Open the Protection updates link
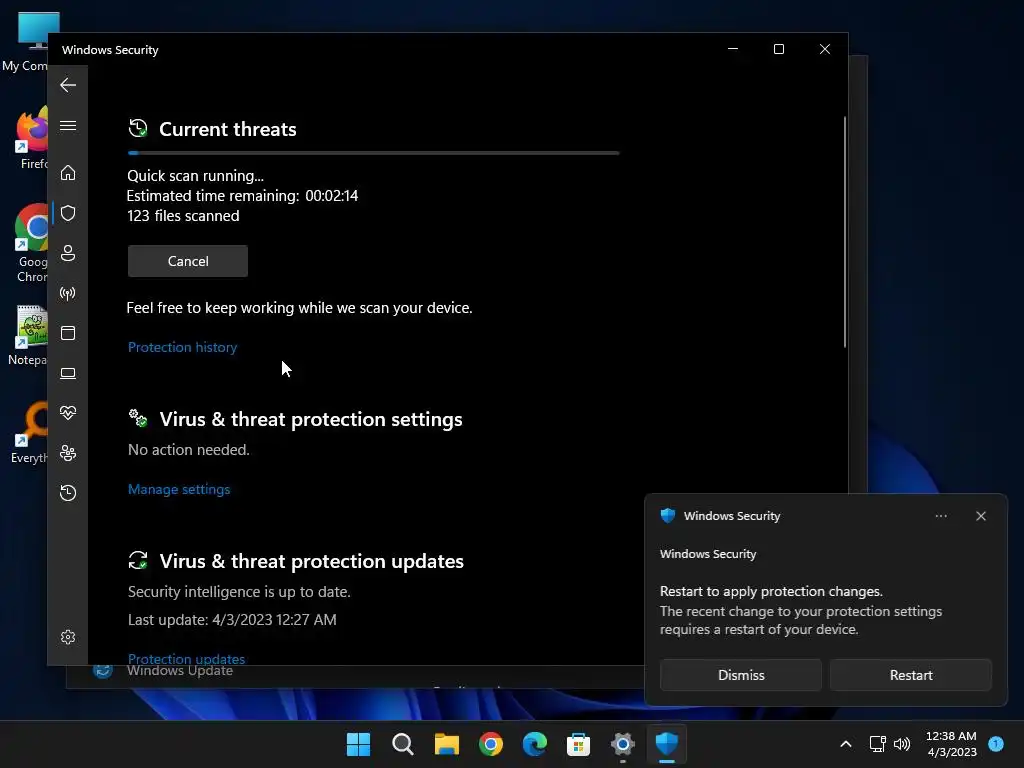Screen dimensions: 1024x768 (186, 658)
